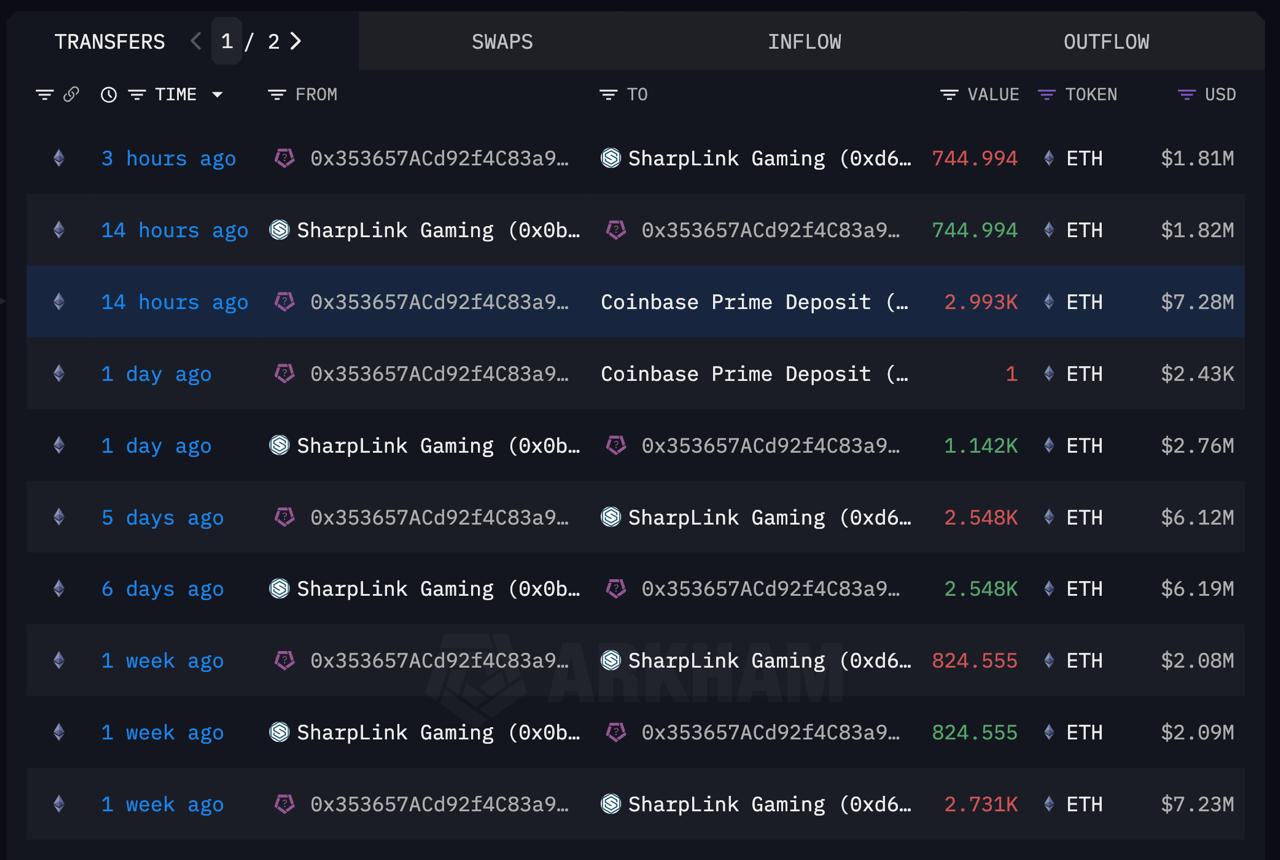Filter by the TO column
The width and height of the screenshot is (1280, 860).
click(608, 95)
